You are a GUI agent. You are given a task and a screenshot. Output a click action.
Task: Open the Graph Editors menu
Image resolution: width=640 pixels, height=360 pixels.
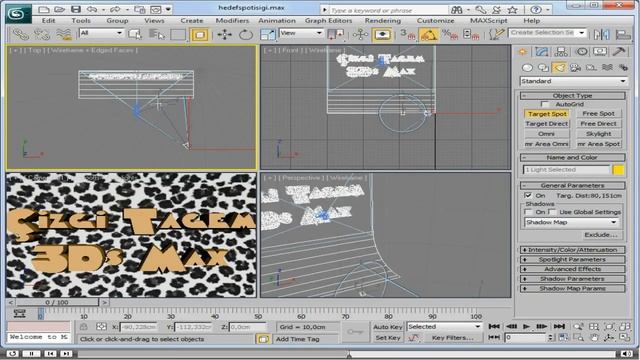point(328,21)
